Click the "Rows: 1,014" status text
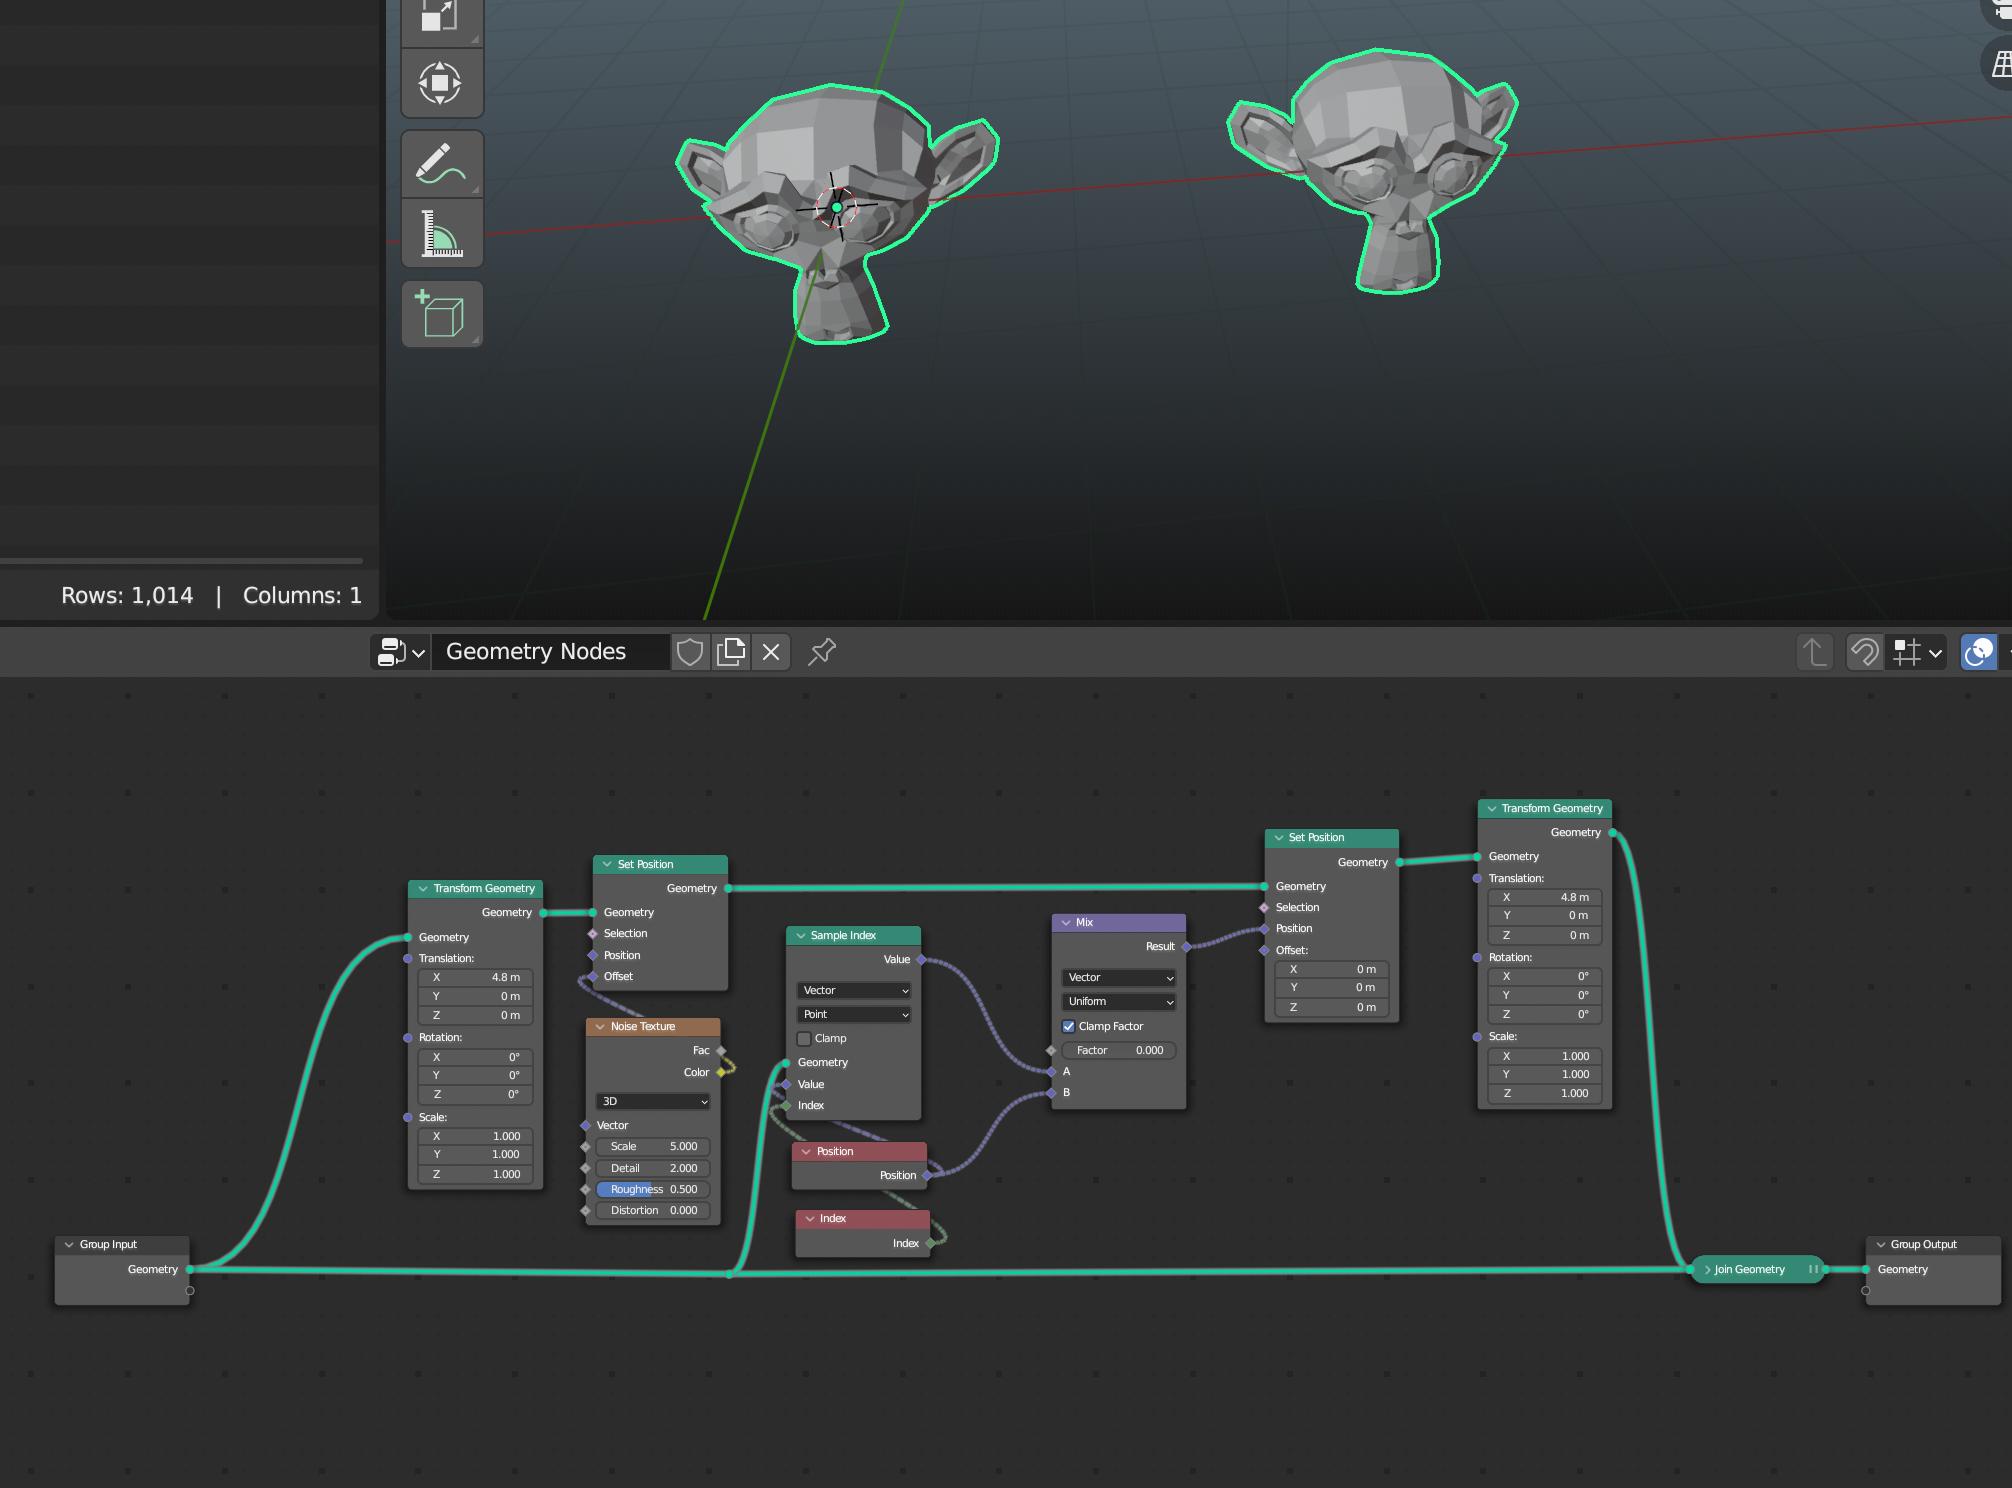The height and width of the screenshot is (1488, 2012). click(127, 596)
